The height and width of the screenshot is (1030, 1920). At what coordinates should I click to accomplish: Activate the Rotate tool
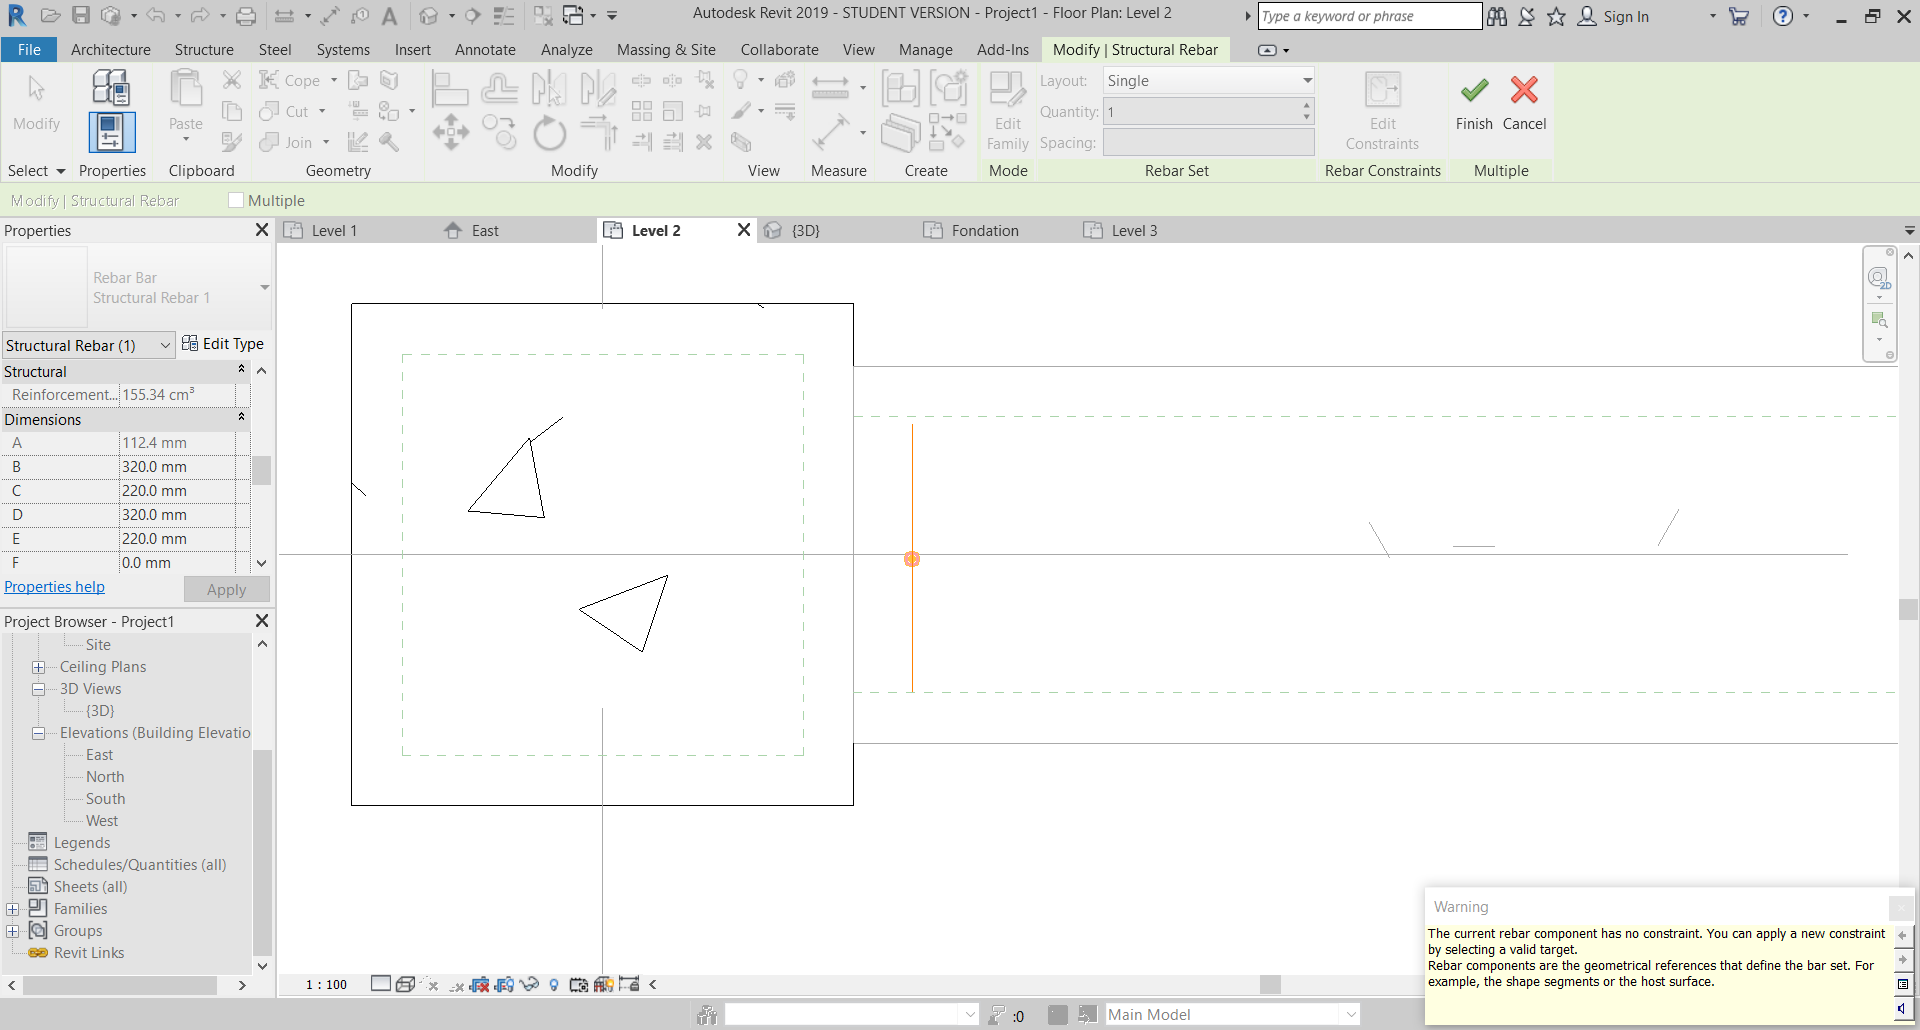(x=549, y=133)
